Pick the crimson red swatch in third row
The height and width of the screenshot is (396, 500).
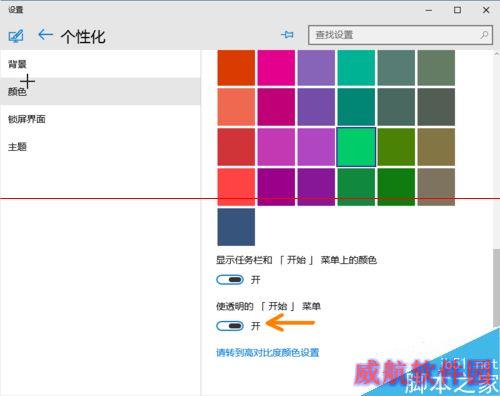236,147
